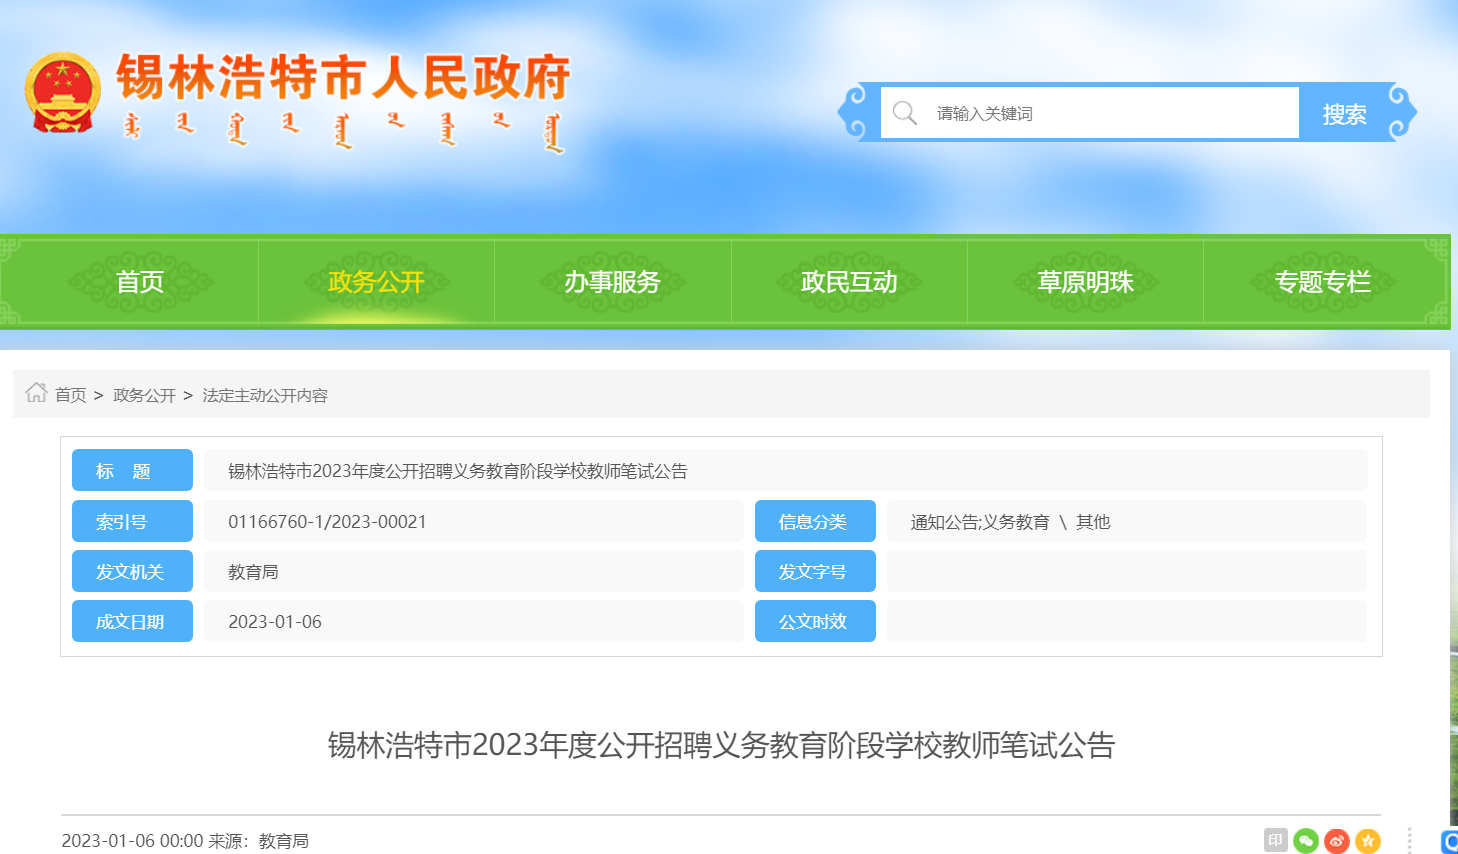Click the 锡林浩特市人民政府 site title
This screenshot has height=854, width=1458.
click(343, 78)
